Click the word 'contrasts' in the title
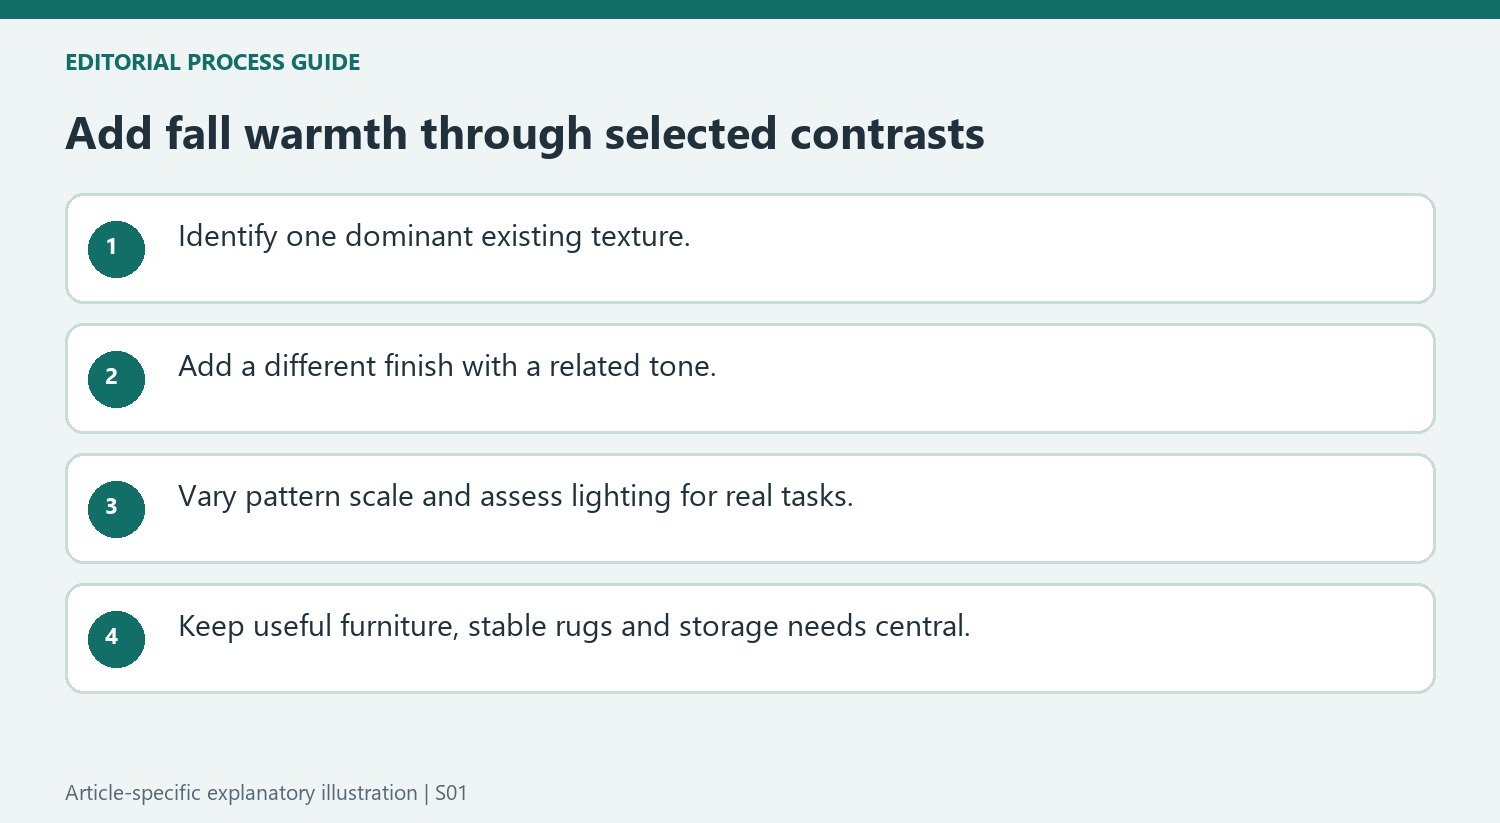Viewport: 1500px width, 823px height. [887, 134]
